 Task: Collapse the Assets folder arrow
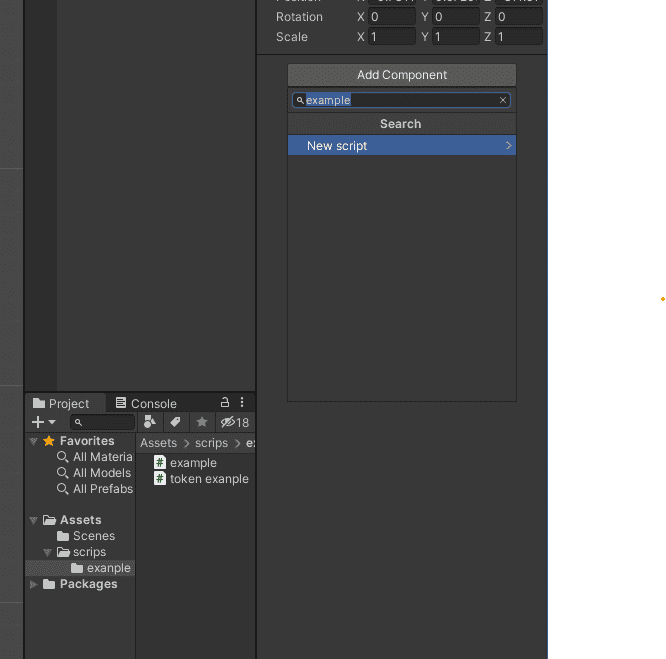34,520
